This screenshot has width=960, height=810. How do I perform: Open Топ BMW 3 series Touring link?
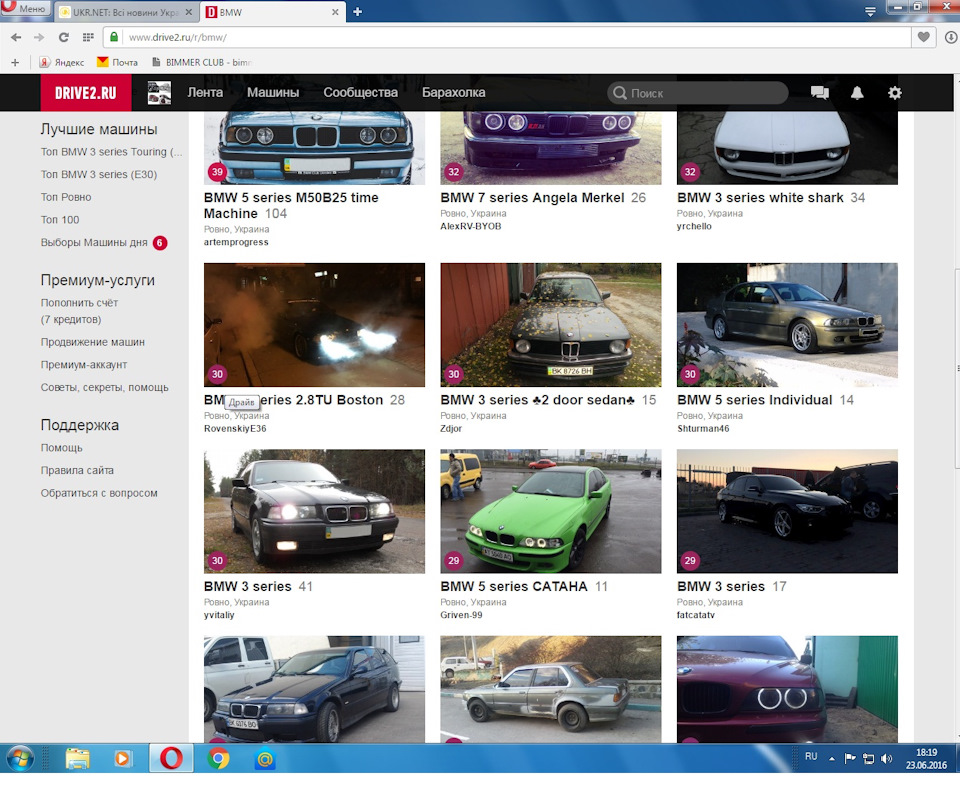[111, 152]
